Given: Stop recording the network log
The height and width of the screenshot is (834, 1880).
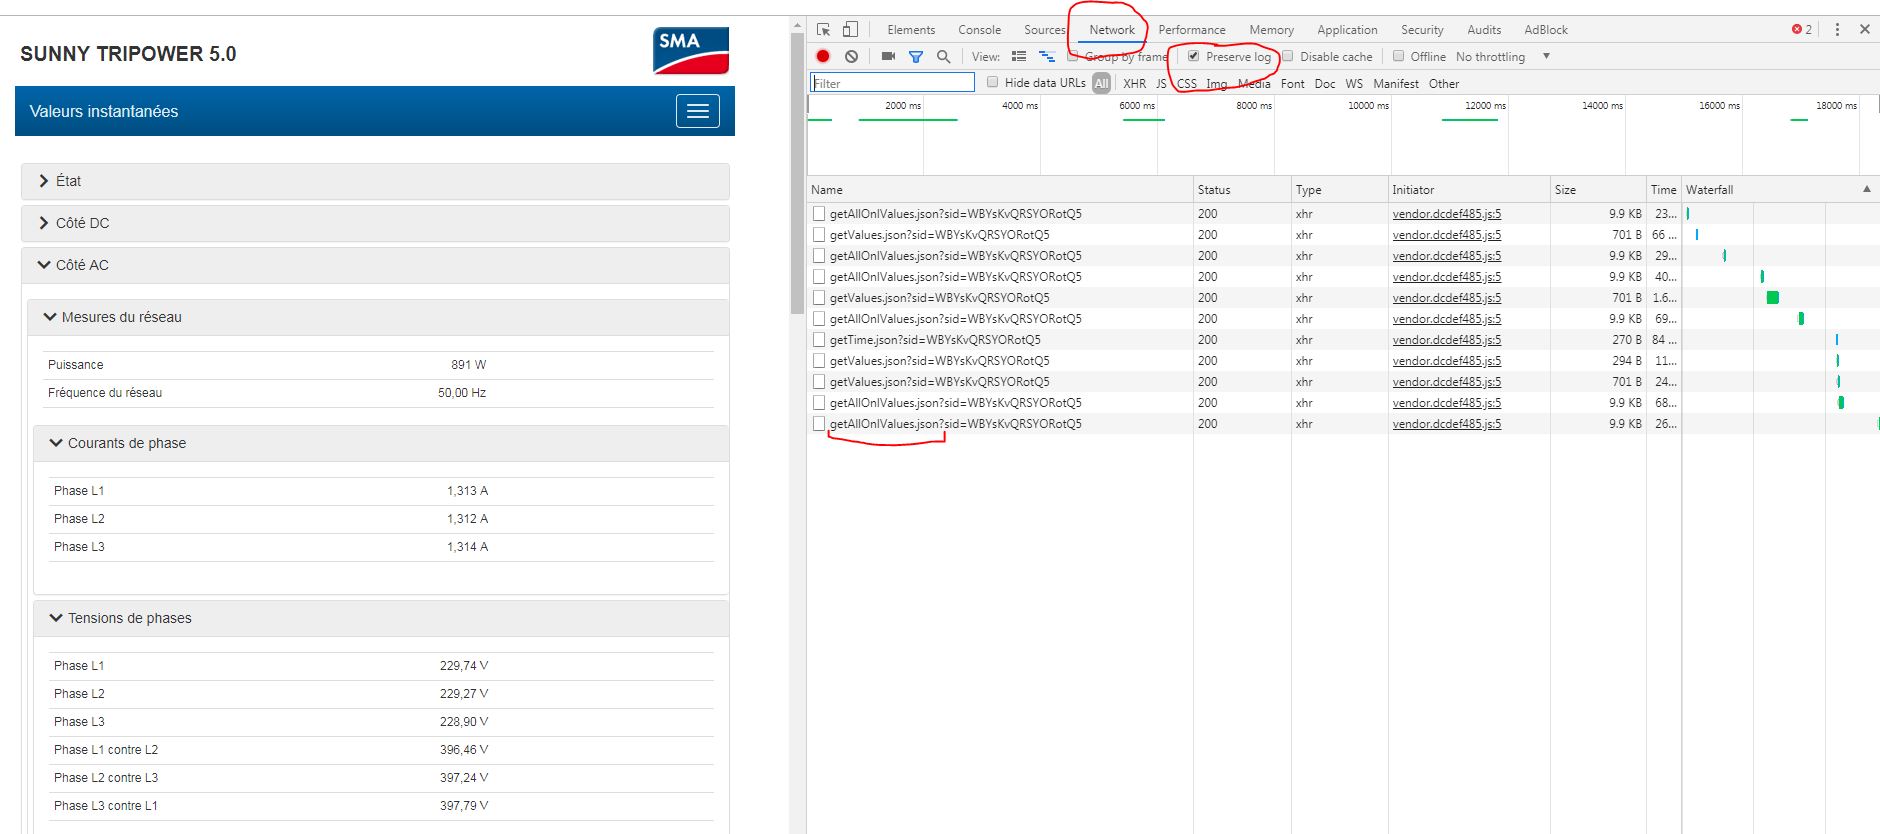Looking at the screenshot, I should pos(823,57).
